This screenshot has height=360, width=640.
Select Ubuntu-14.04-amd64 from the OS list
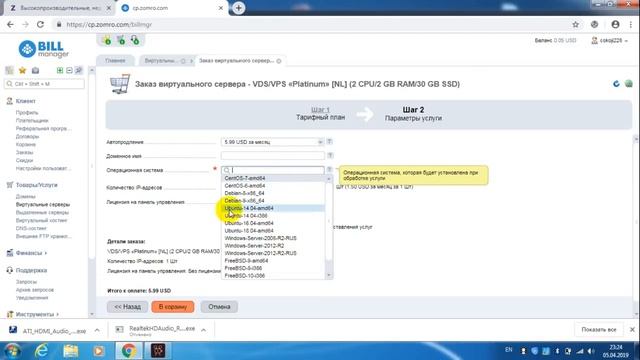(x=273, y=208)
